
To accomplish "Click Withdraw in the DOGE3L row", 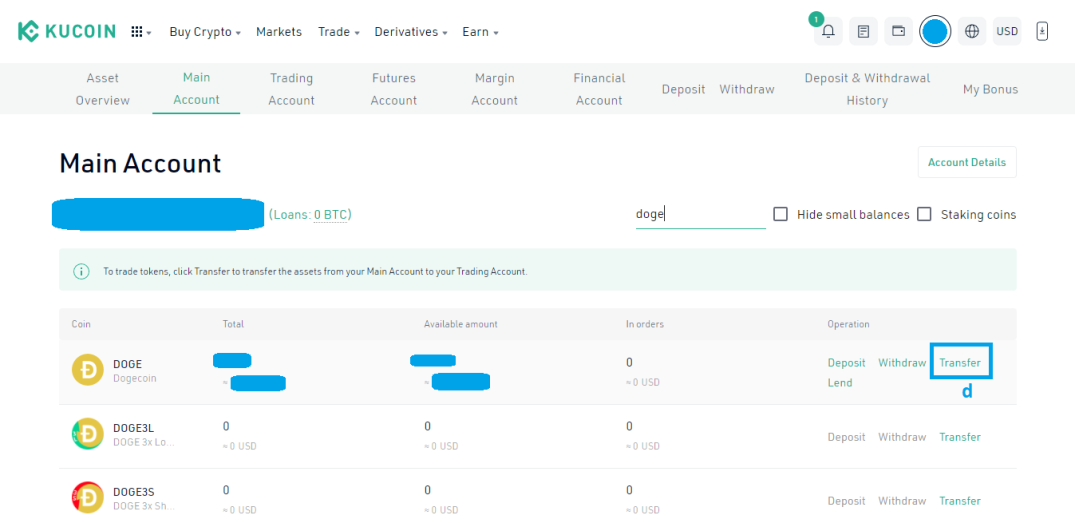I will 902,437.
